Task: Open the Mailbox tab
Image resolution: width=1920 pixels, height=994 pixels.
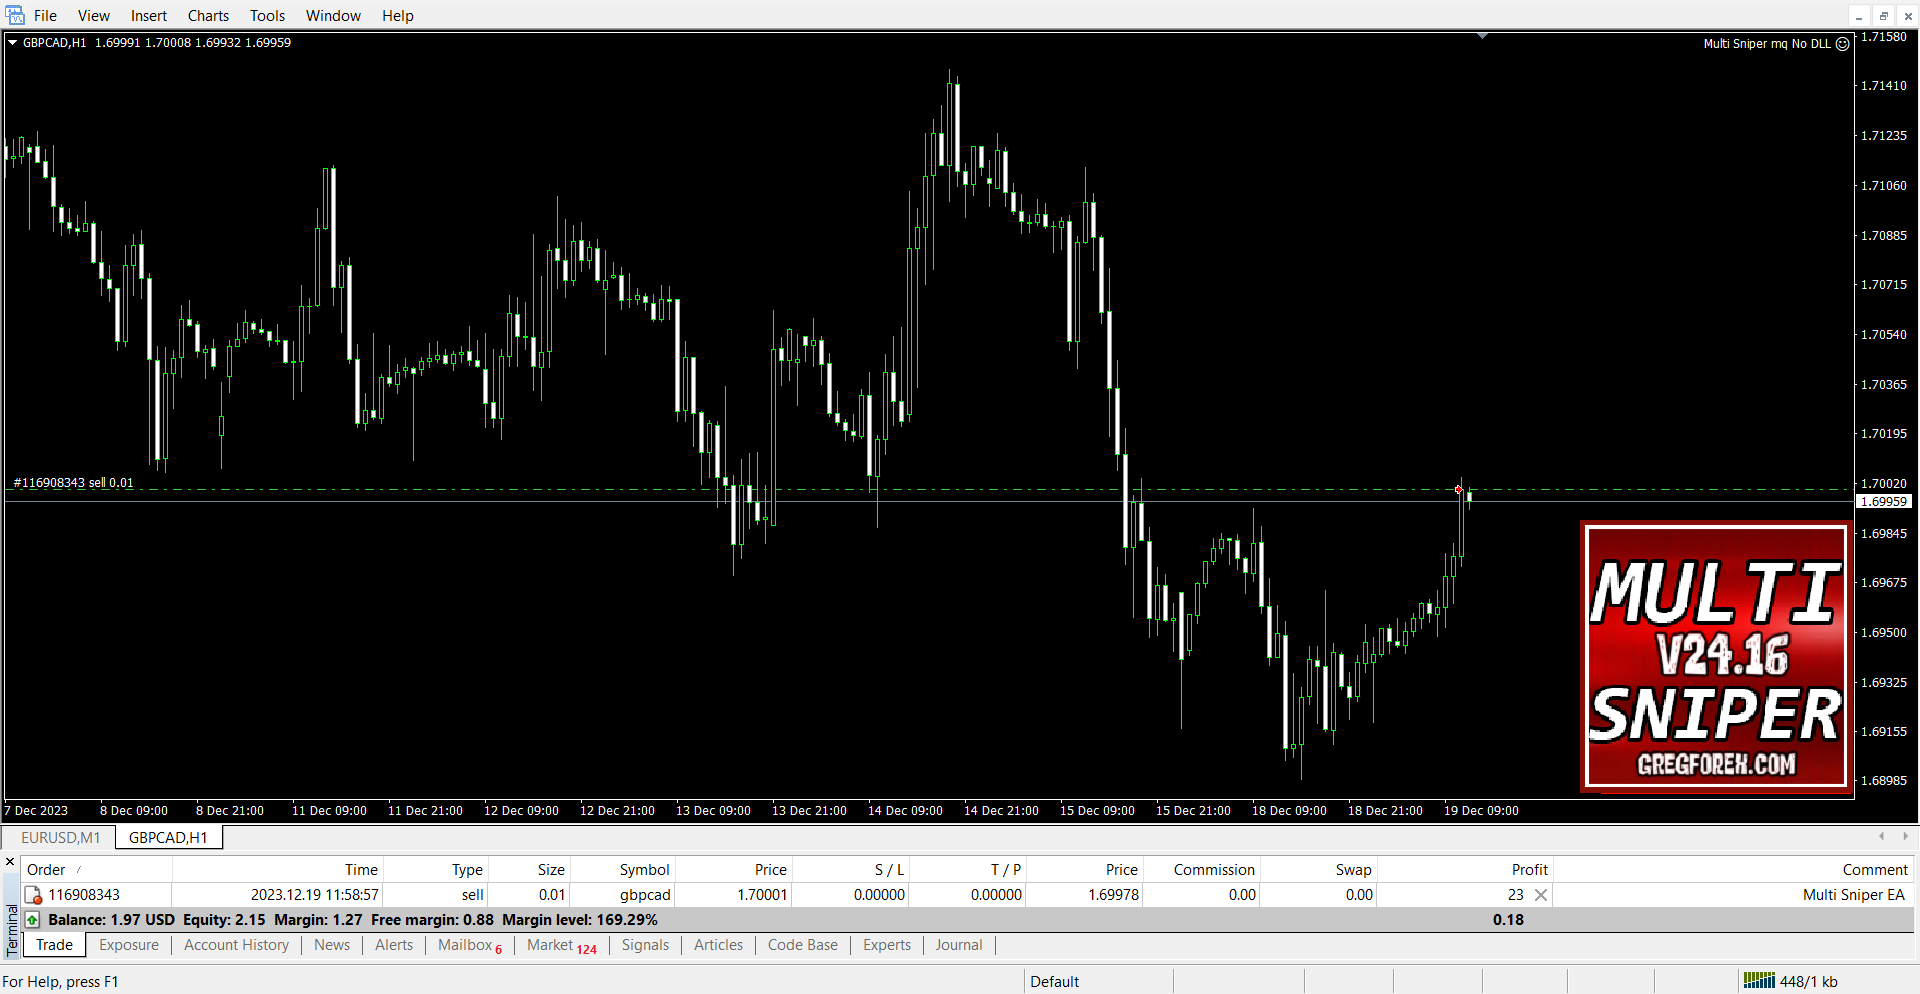Action: (465, 945)
